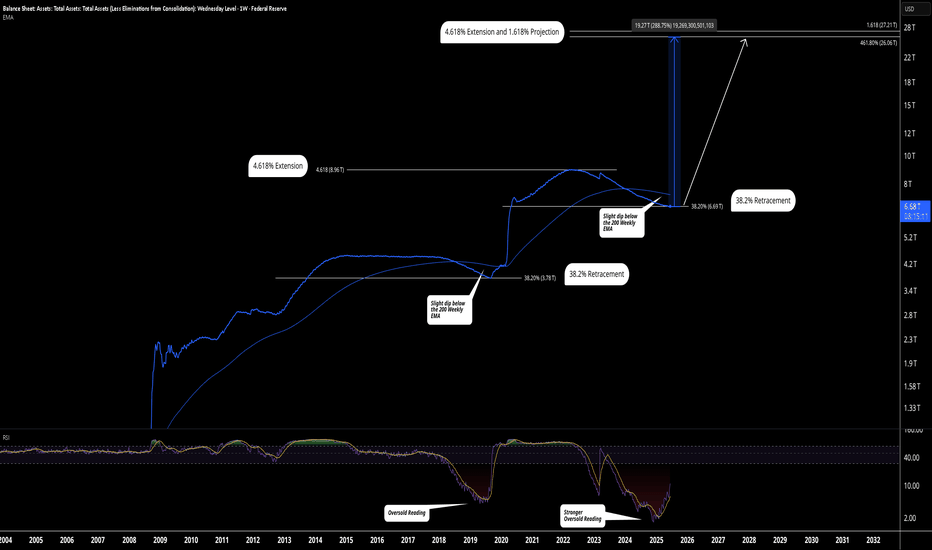932x550 pixels.
Task: Click the 2021 label on the time axis
Action: tap(532, 540)
